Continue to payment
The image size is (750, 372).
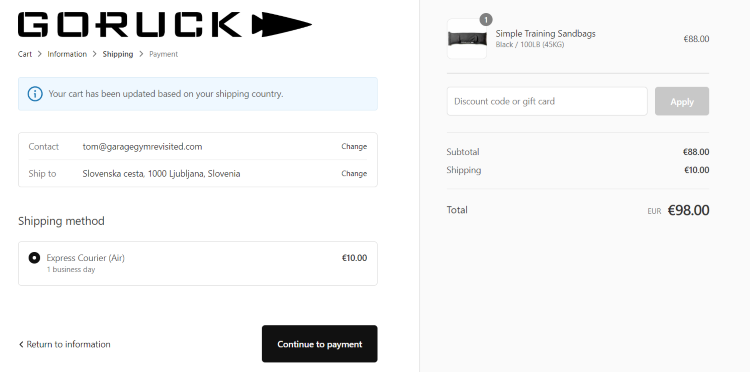tap(320, 344)
